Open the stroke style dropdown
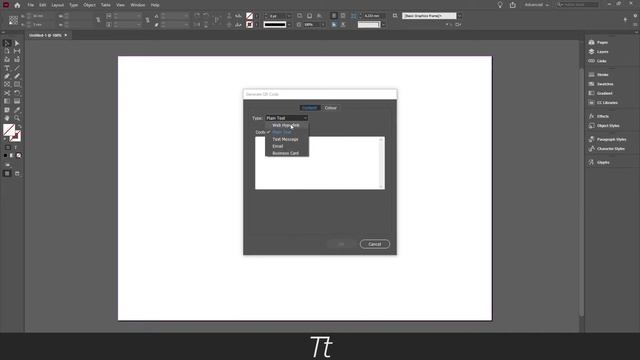The image size is (640, 360). point(289,25)
